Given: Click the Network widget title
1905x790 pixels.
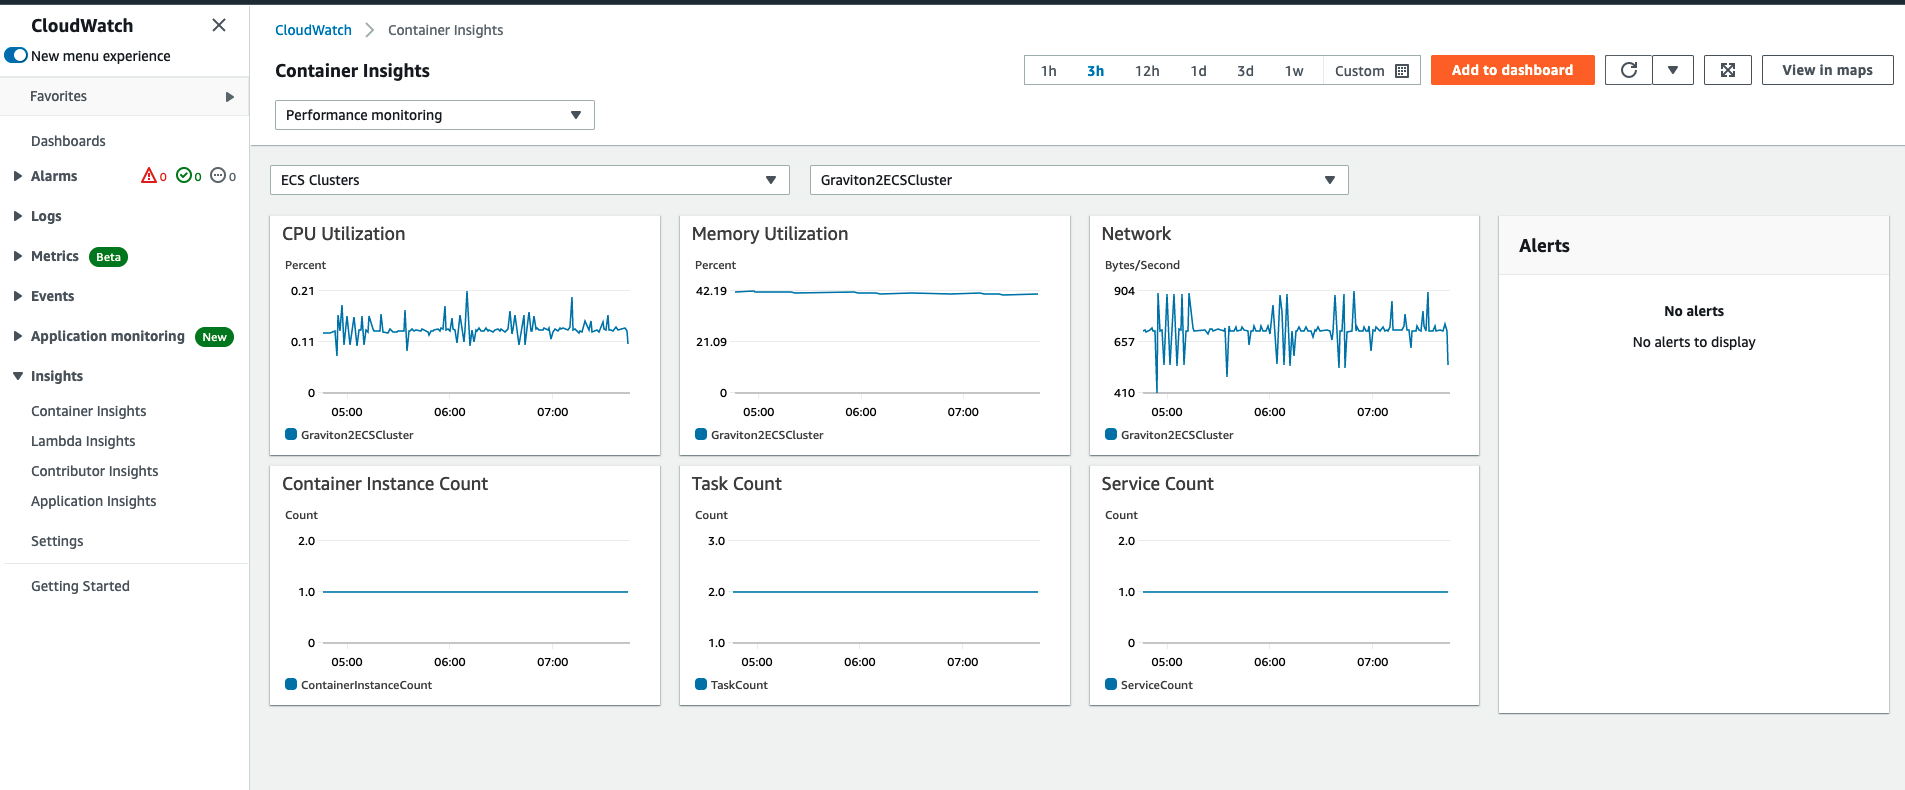Looking at the screenshot, I should pos(1136,234).
